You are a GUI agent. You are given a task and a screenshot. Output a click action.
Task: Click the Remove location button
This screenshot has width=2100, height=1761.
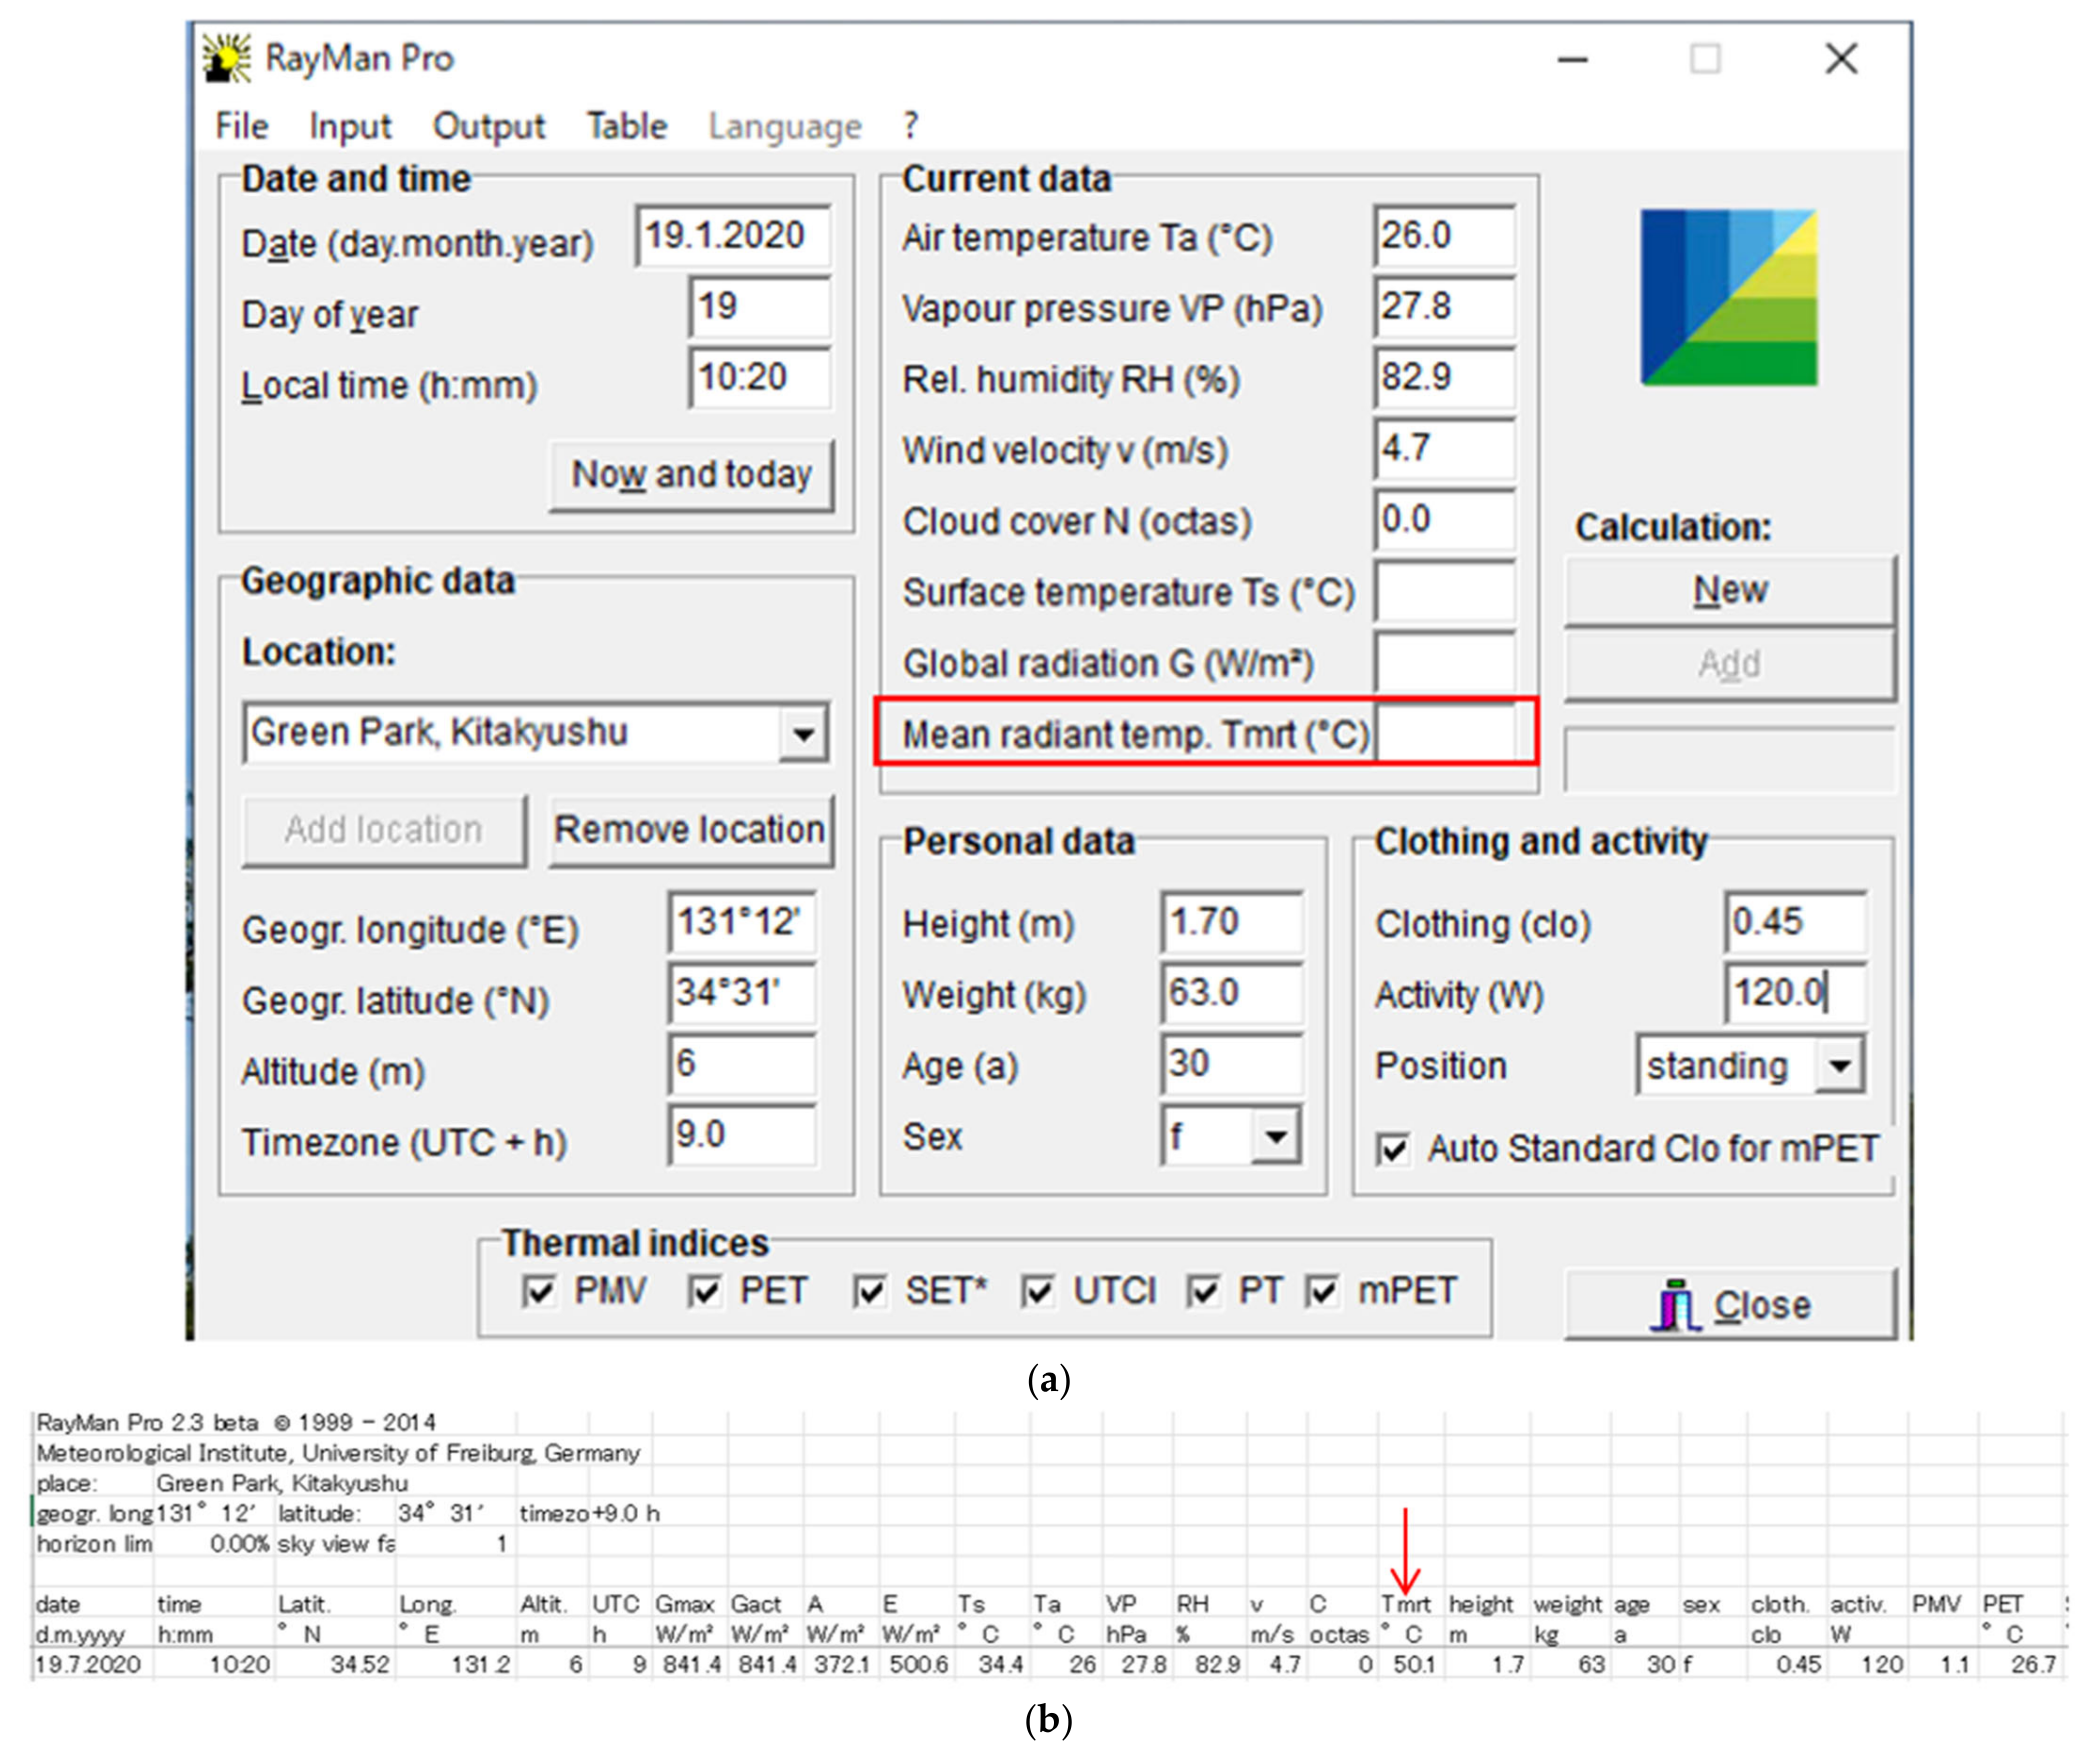coord(690,830)
